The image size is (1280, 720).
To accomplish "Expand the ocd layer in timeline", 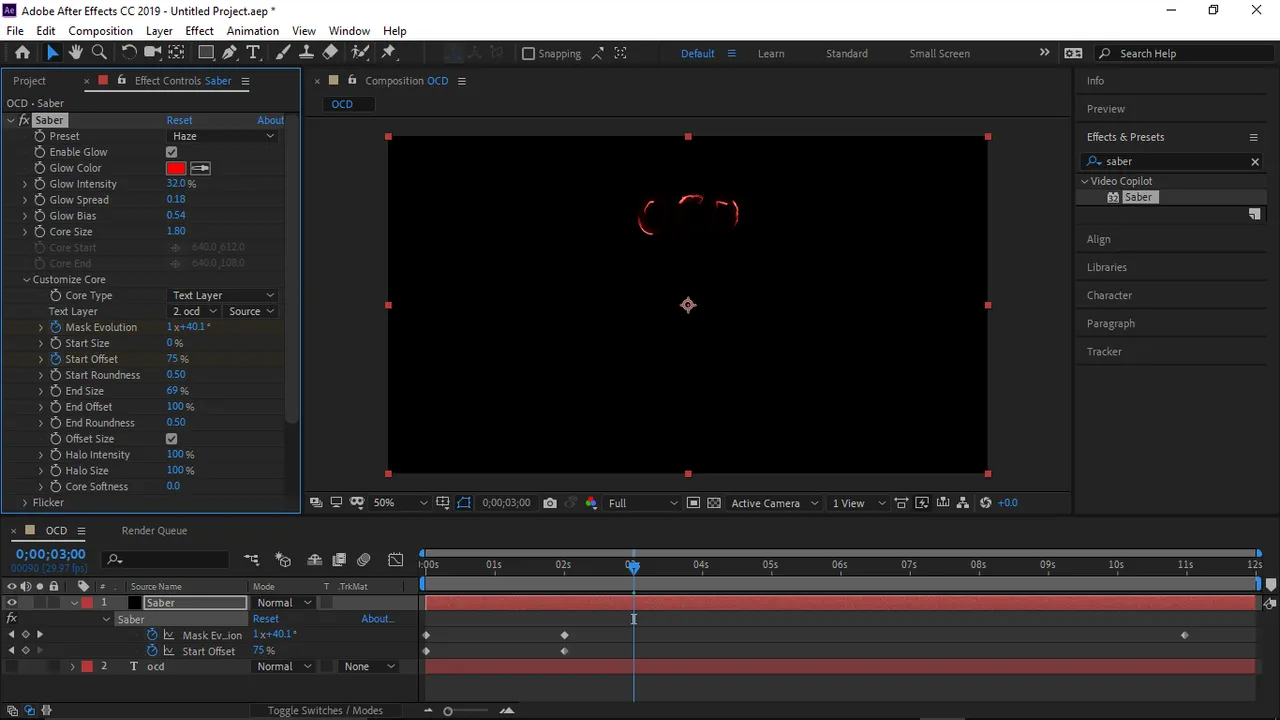I will pyautogui.click(x=72, y=667).
